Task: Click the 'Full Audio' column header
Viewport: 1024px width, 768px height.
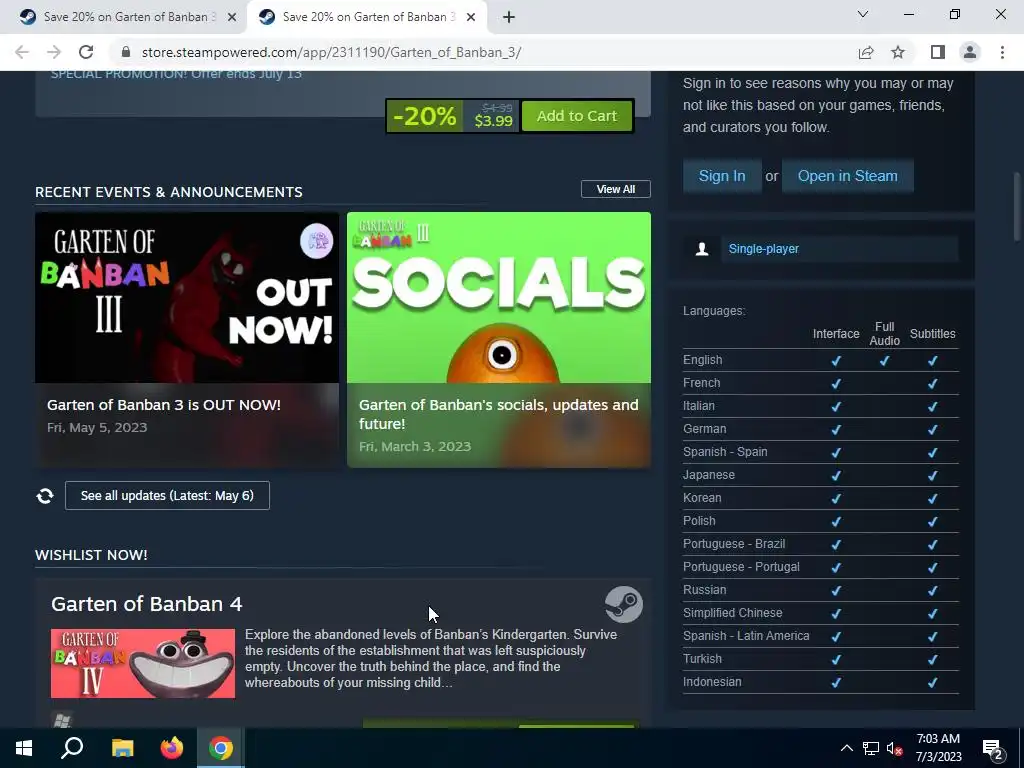Action: click(884, 334)
